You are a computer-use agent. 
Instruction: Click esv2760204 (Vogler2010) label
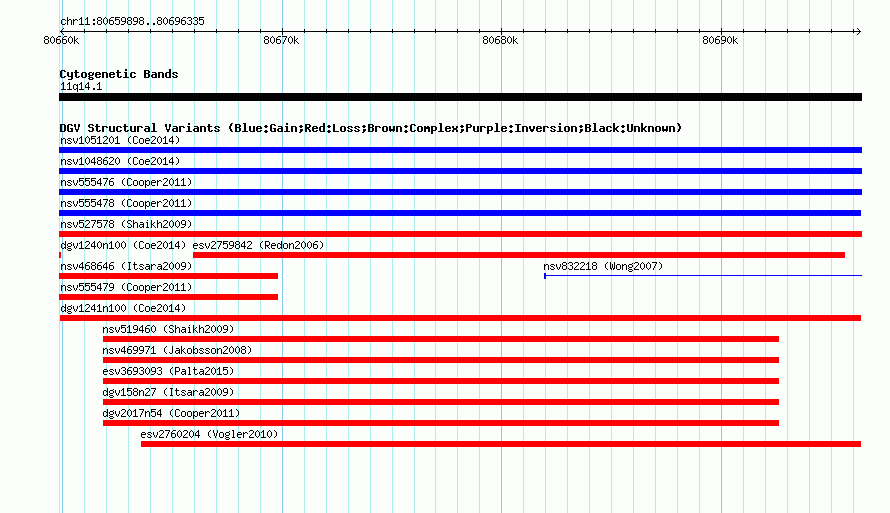tap(209, 434)
